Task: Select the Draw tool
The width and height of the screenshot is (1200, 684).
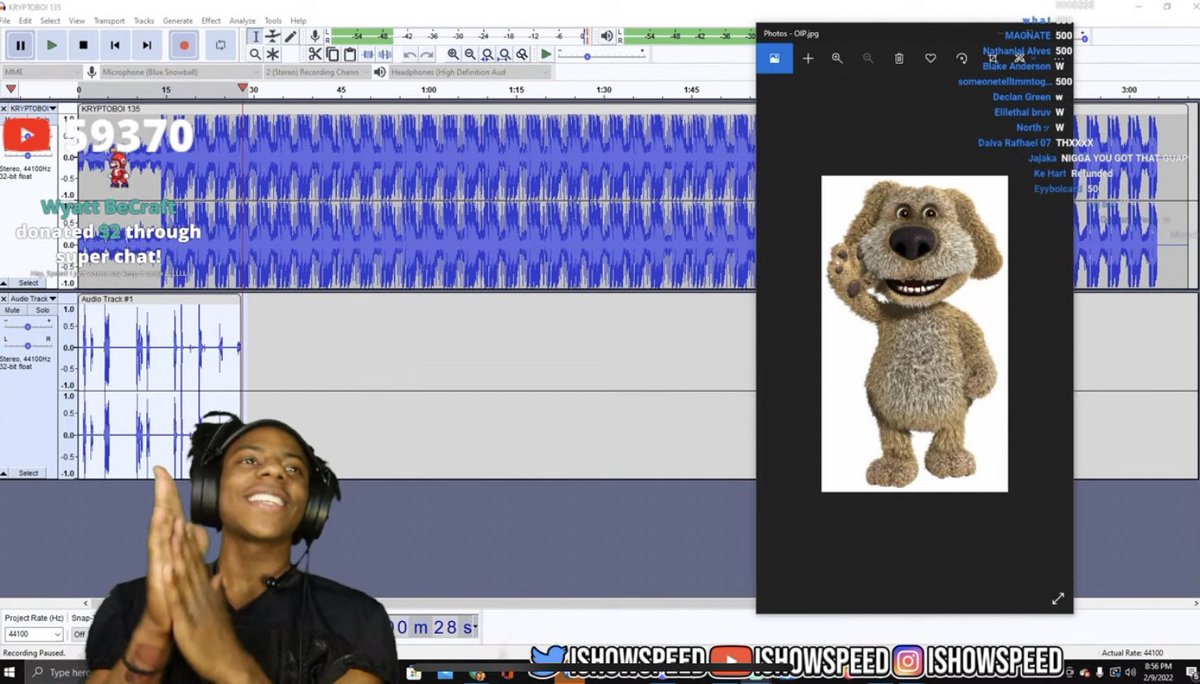Action: 290,36
